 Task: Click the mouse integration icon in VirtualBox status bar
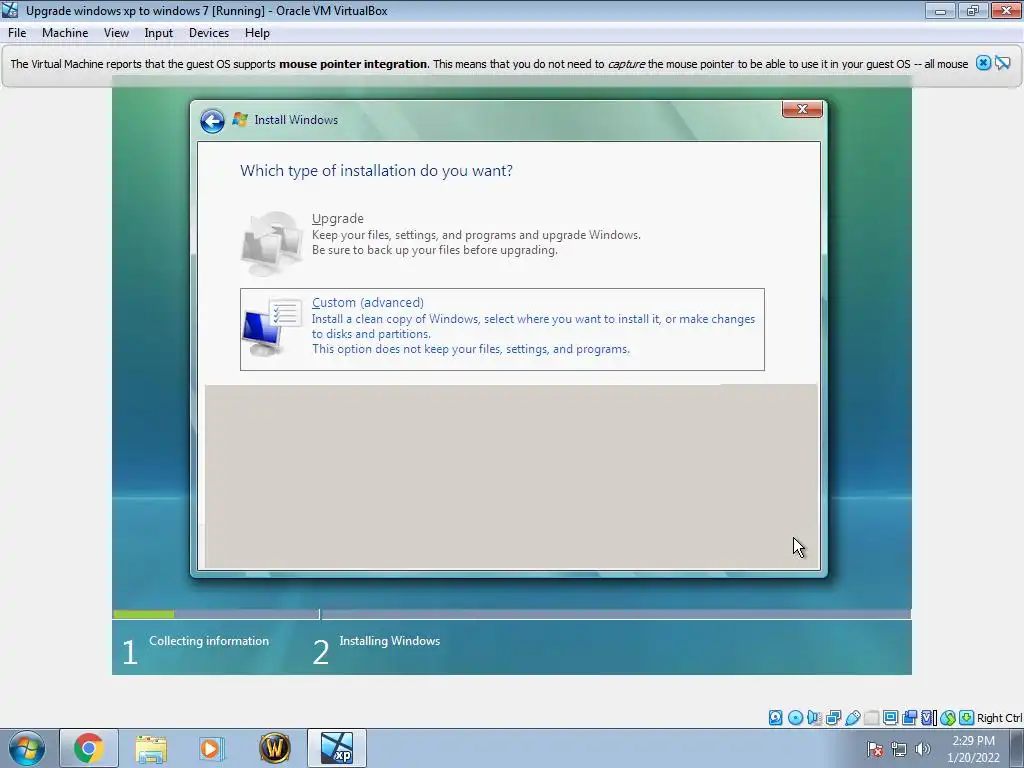[x=948, y=718]
